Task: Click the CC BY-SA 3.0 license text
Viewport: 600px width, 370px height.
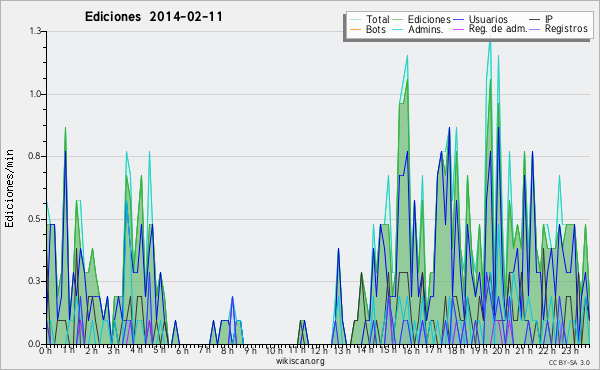Action: 569,362
